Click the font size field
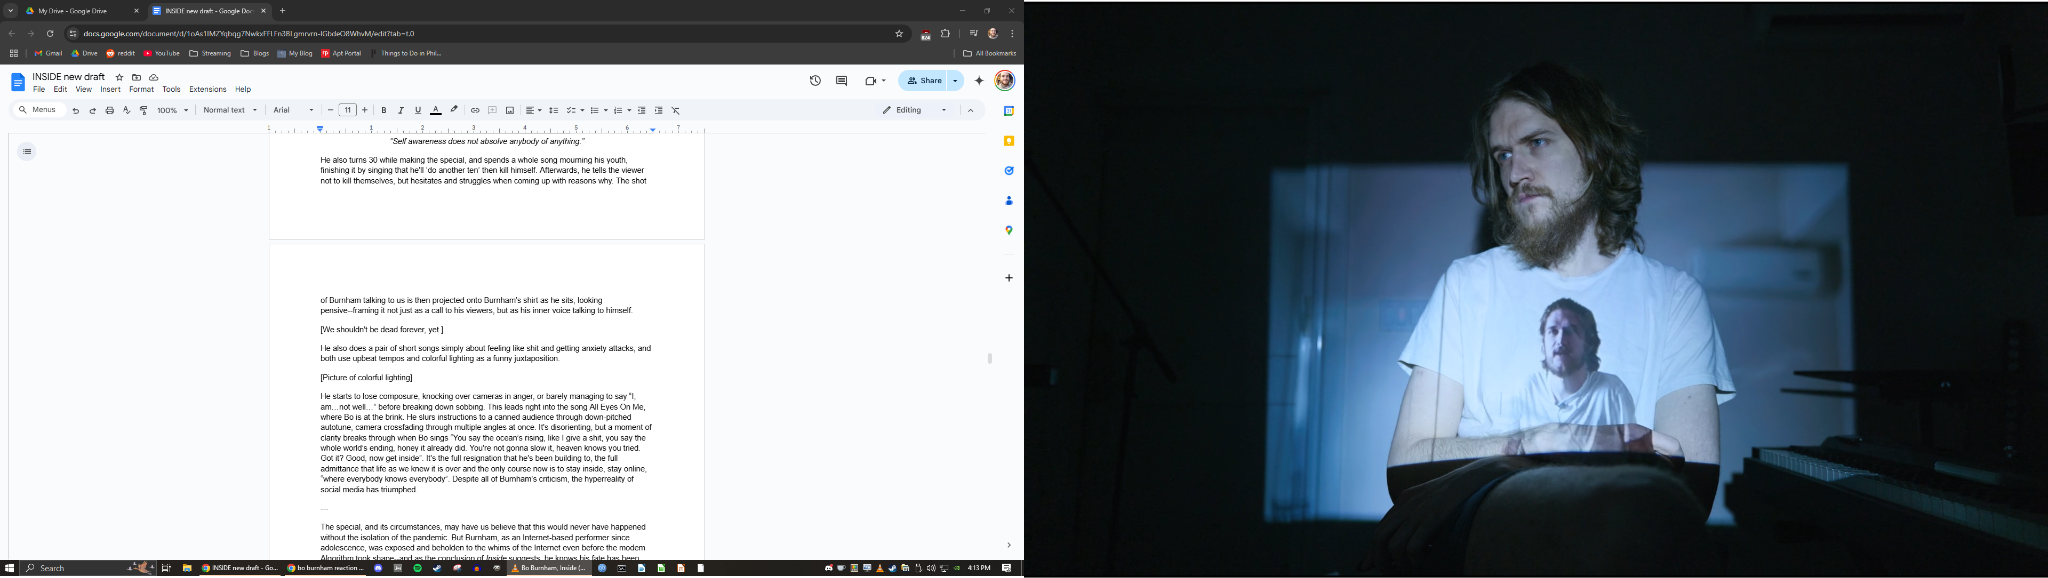 347,110
